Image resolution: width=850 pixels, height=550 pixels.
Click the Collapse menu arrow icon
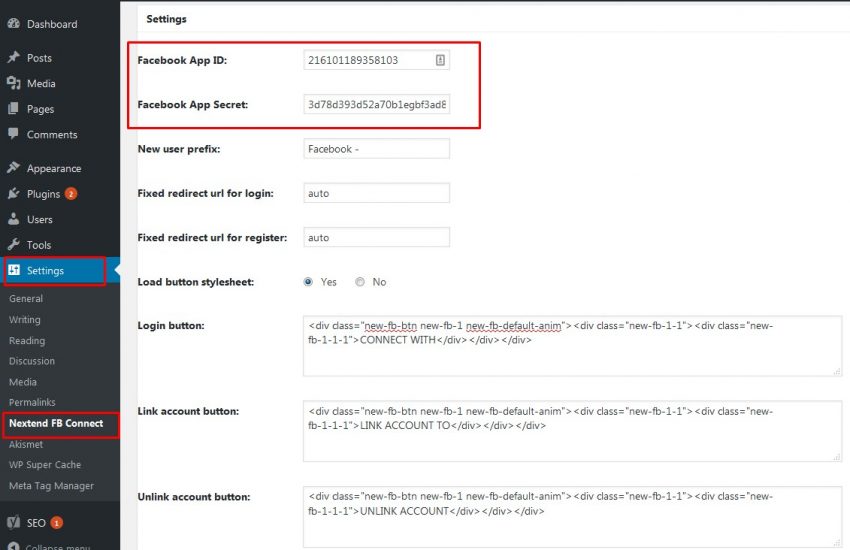pos(14,546)
